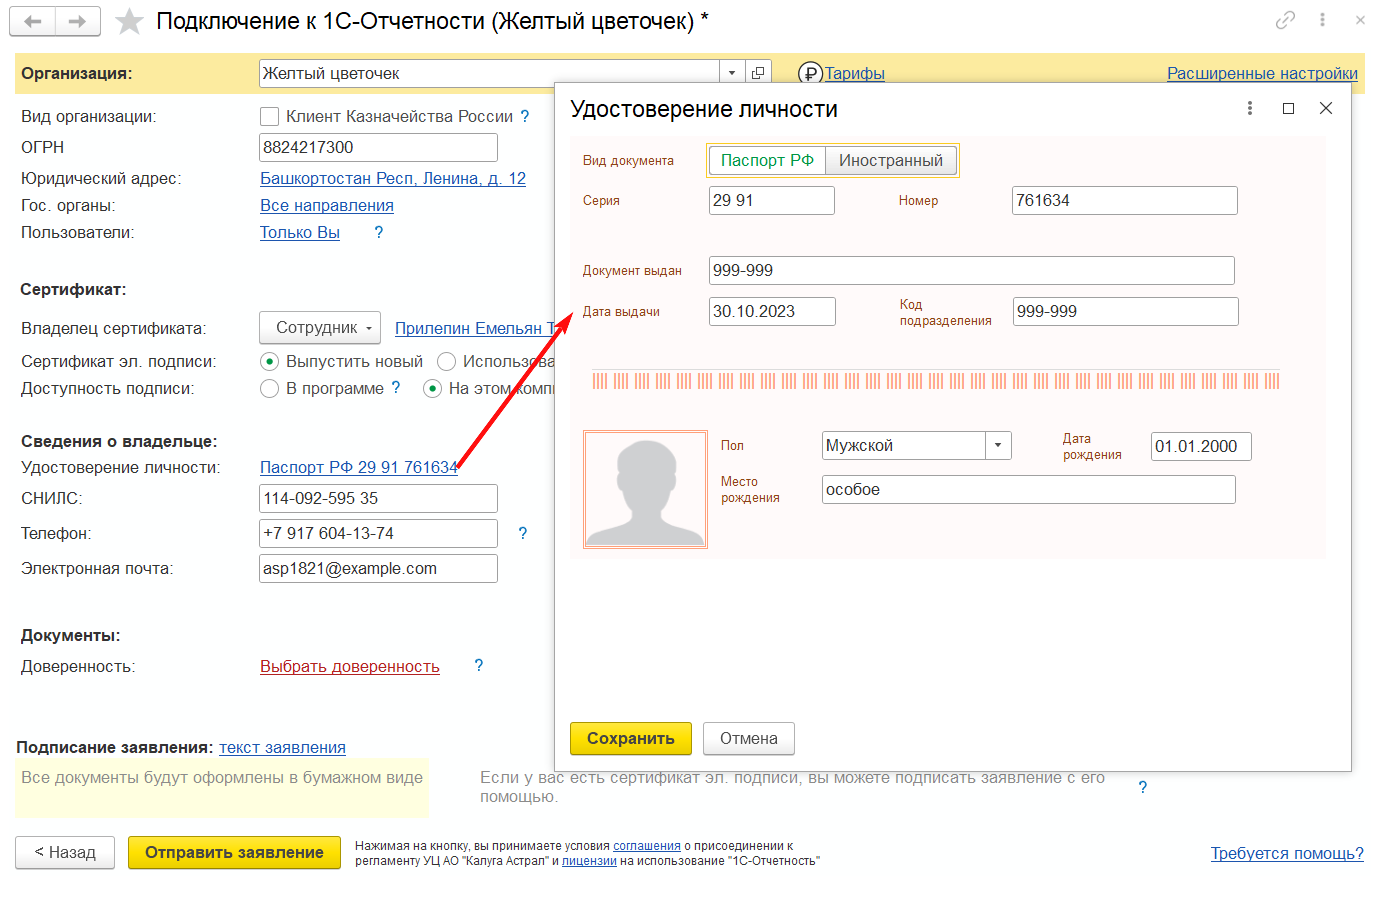Open Расширенные настройки
The image size is (1389, 921).
(x=1262, y=73)
